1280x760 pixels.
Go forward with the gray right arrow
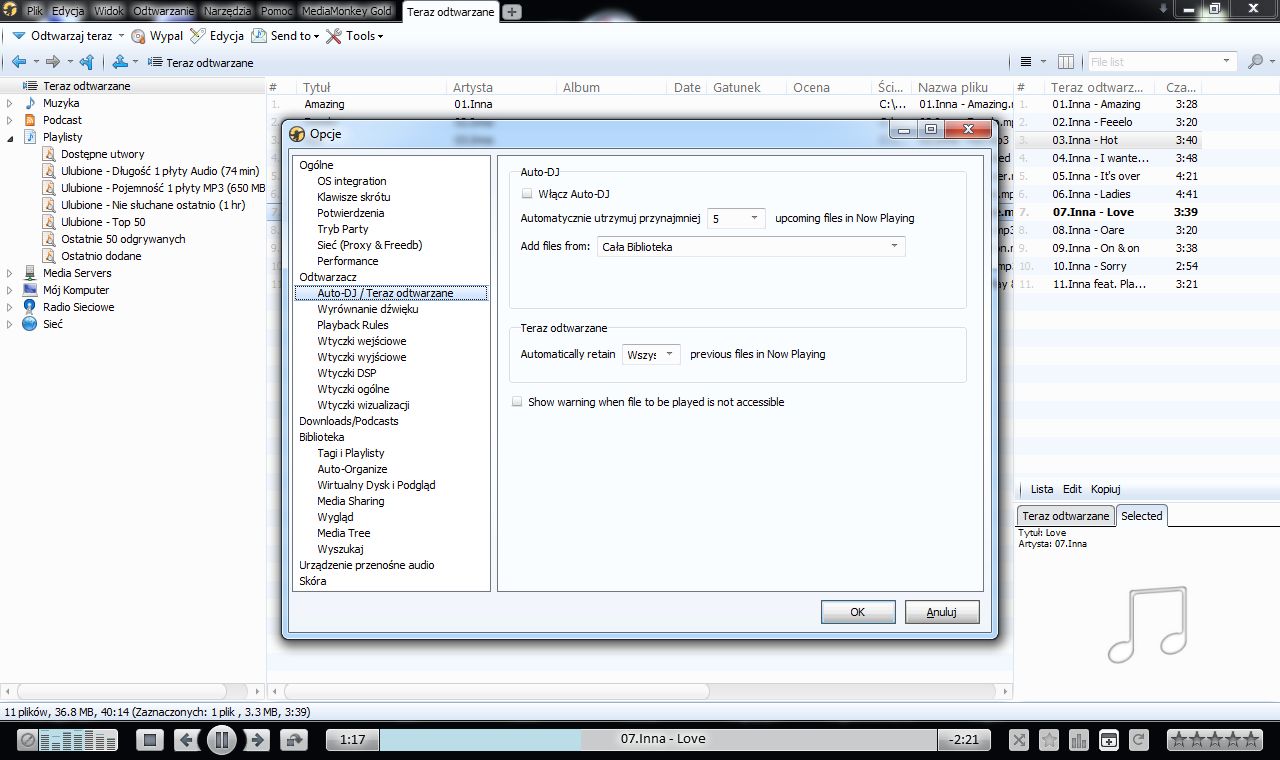click(x=53, y=62)
